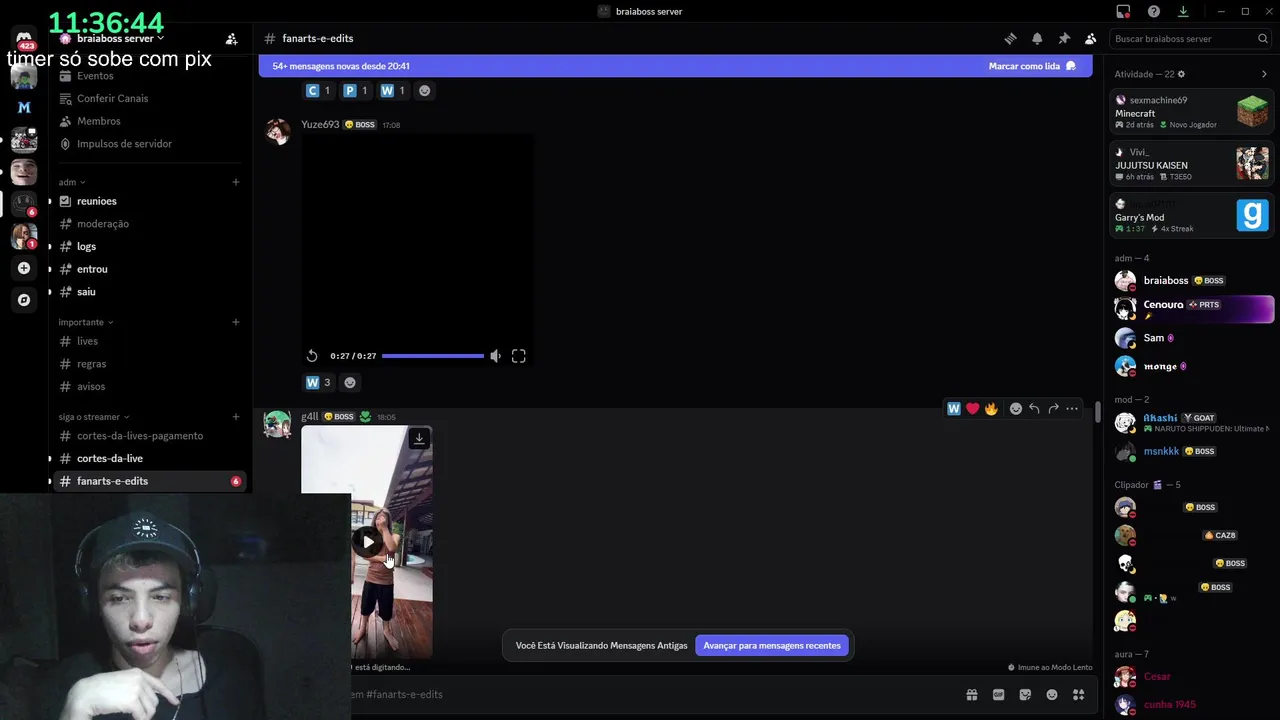The height and width of the screenshot is (720, 1280).
Task: Play g4ll's video attachment
Action: click(368, 542)
